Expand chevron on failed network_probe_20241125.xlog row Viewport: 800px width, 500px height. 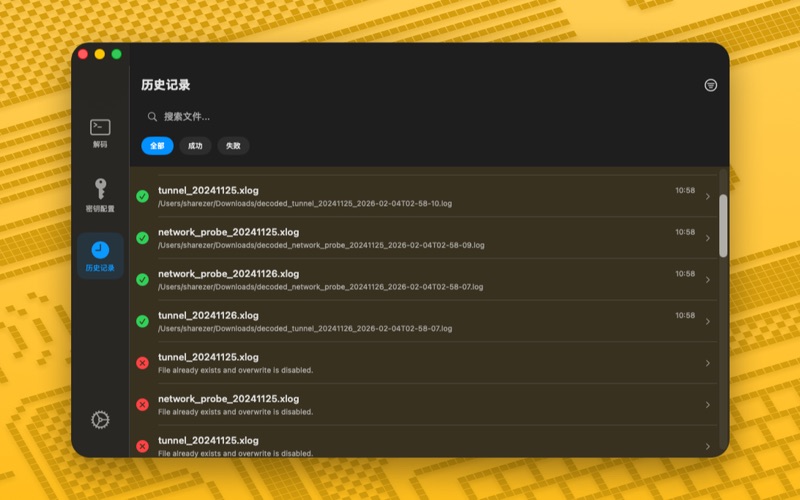tap(708, 405)
